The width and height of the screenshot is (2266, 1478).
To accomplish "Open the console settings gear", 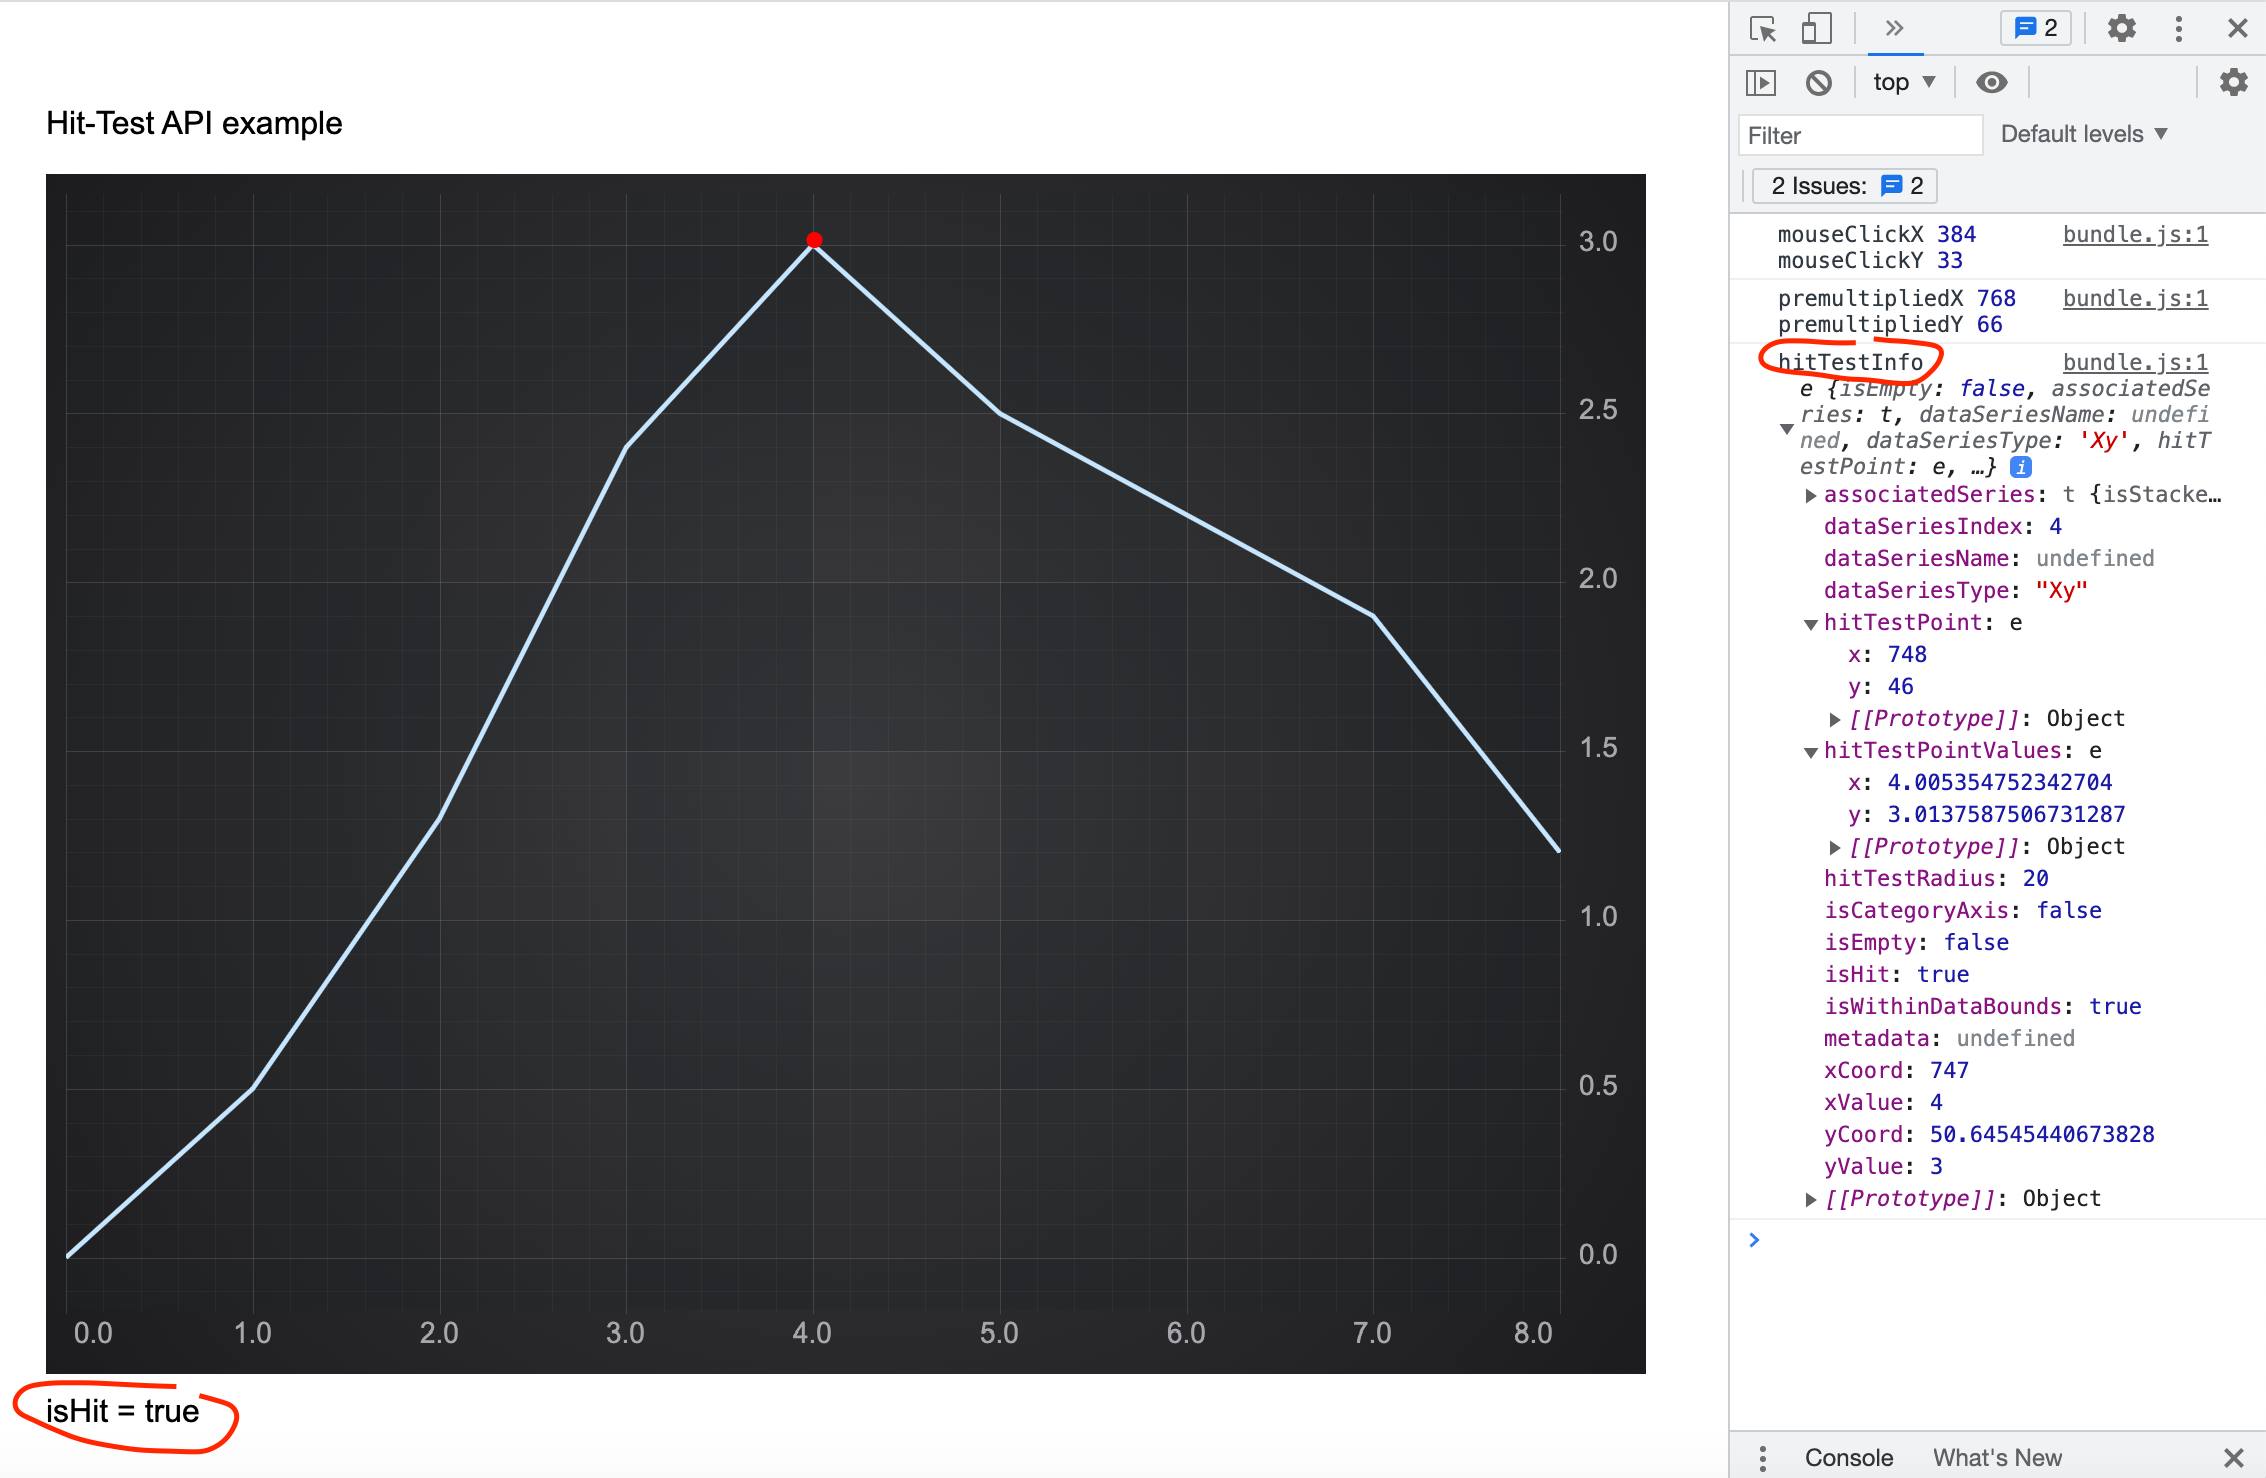I will [2233, 82].
